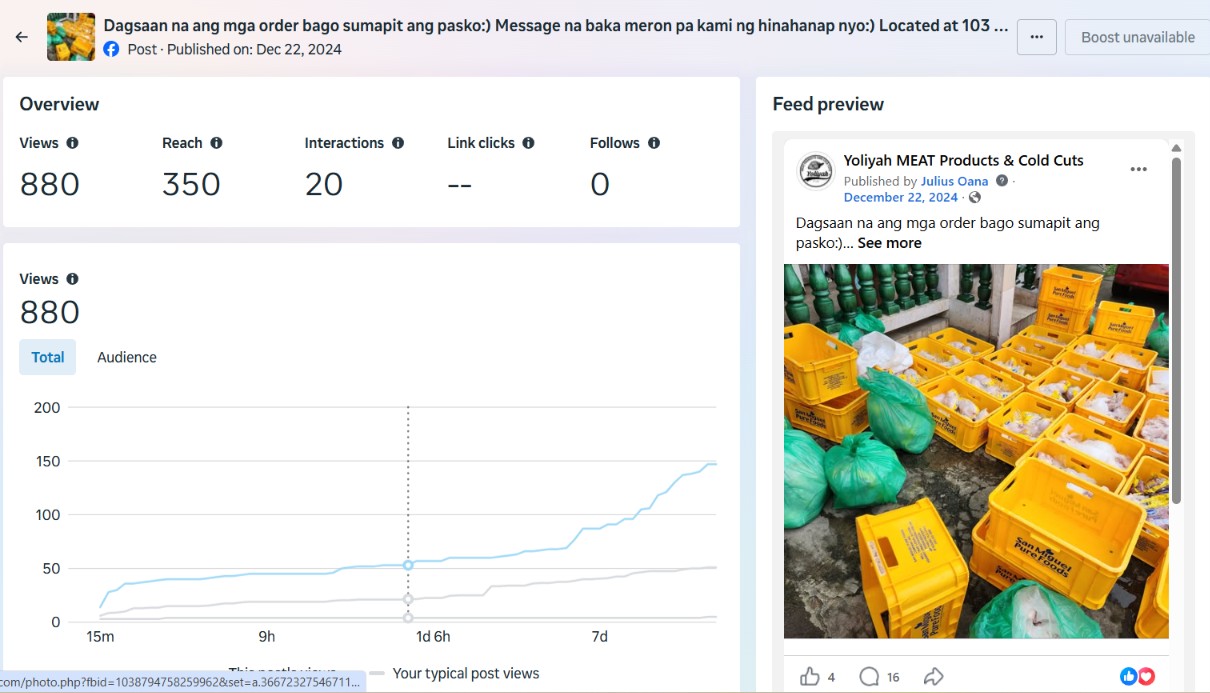Screen dimensions: 1210x693
Task: Click the December 22, 2024 post date
Action: 900,197
